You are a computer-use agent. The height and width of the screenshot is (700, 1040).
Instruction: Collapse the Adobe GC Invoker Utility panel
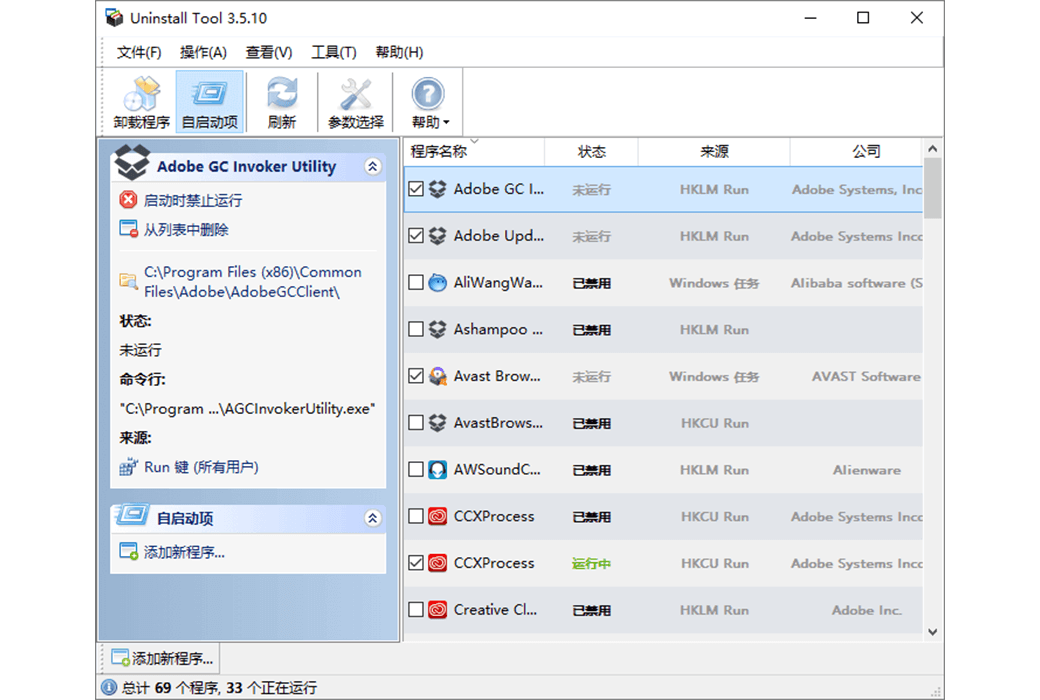[373, 167]
